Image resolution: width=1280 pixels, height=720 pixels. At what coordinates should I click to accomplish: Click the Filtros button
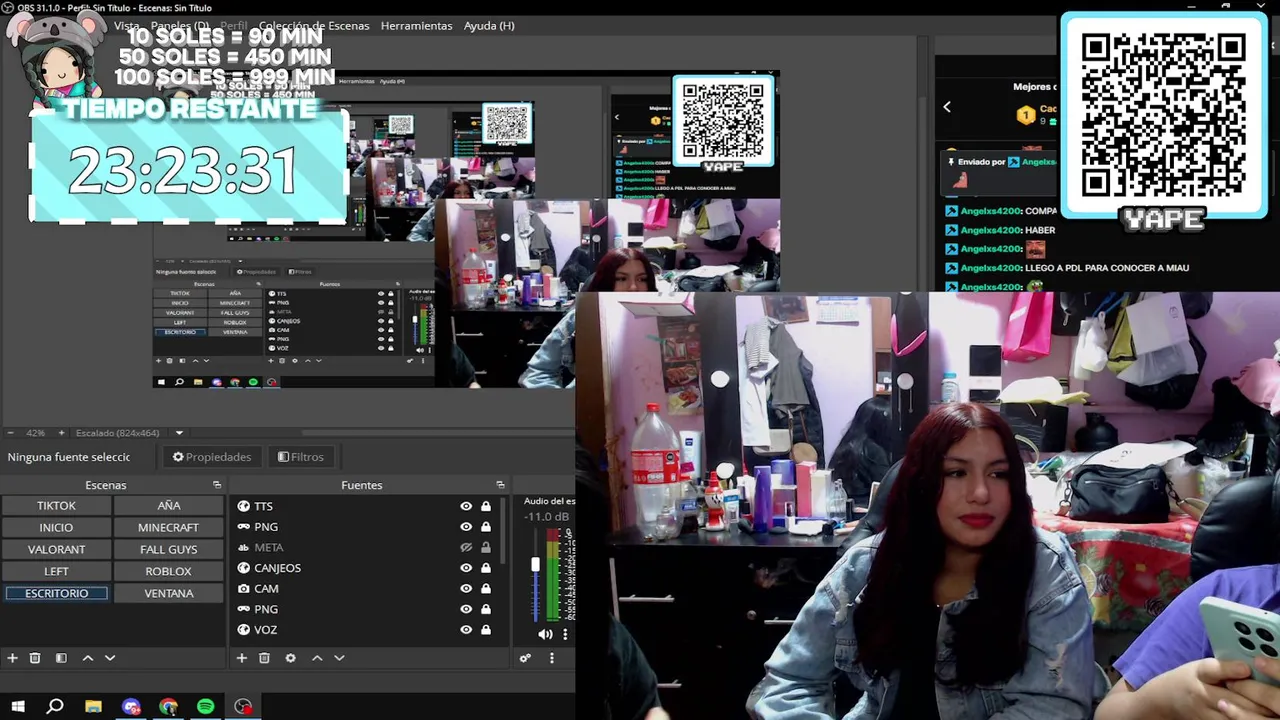(x=301, y=457)
